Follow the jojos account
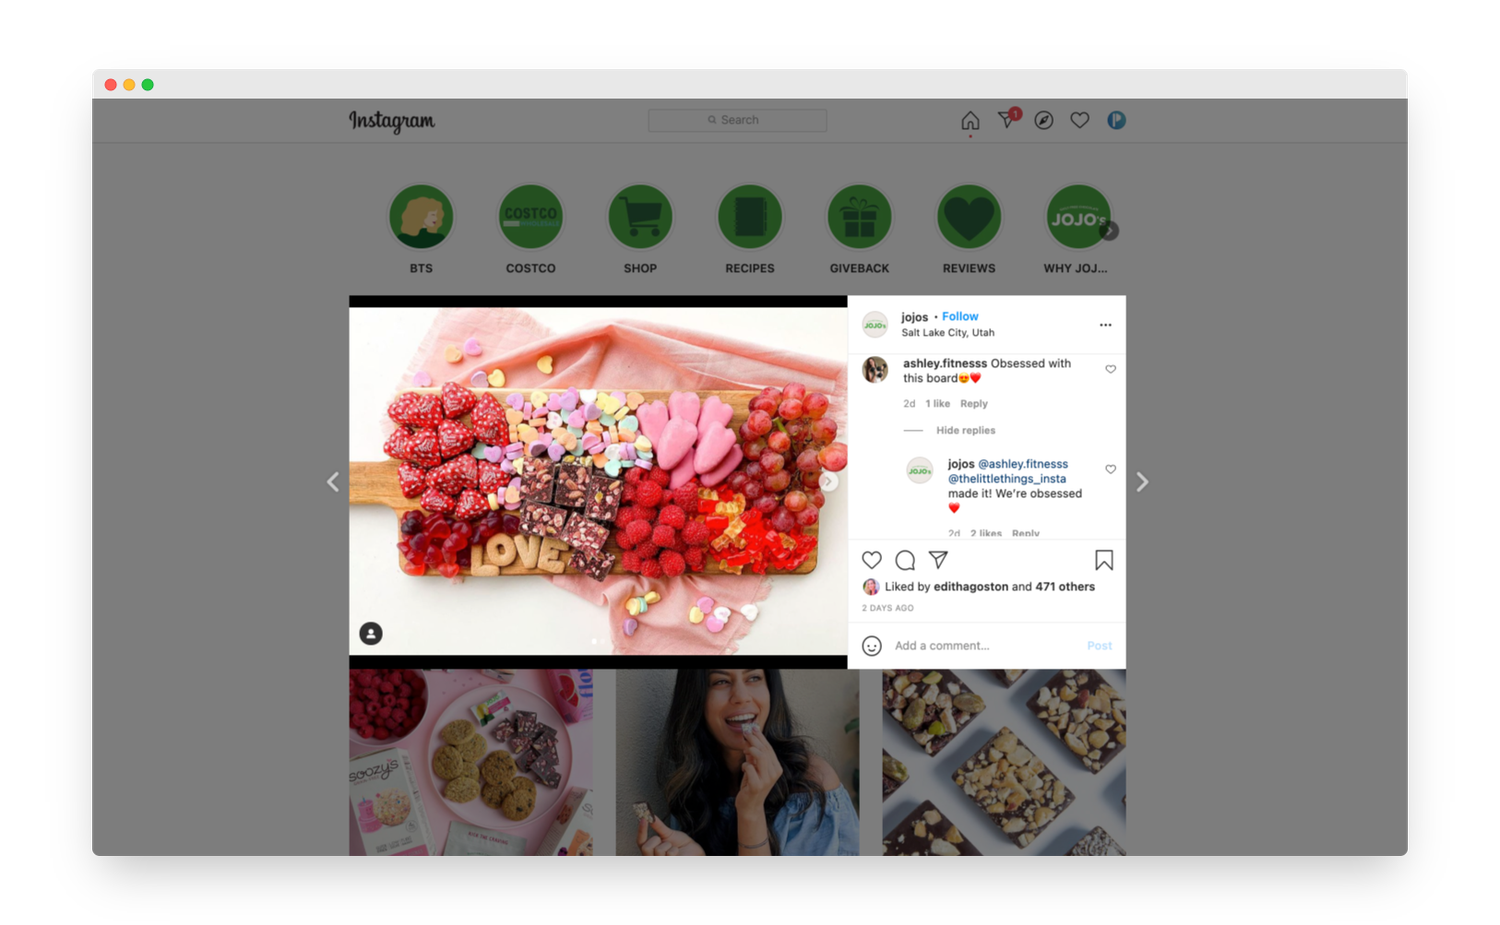 coord(960,317)
